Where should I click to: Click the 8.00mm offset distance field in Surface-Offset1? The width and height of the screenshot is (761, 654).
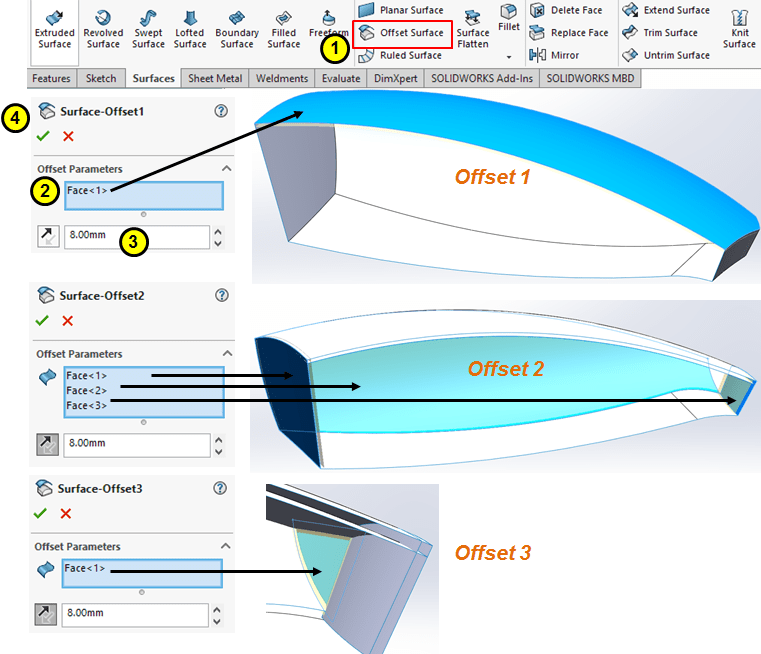coord(136,237)
